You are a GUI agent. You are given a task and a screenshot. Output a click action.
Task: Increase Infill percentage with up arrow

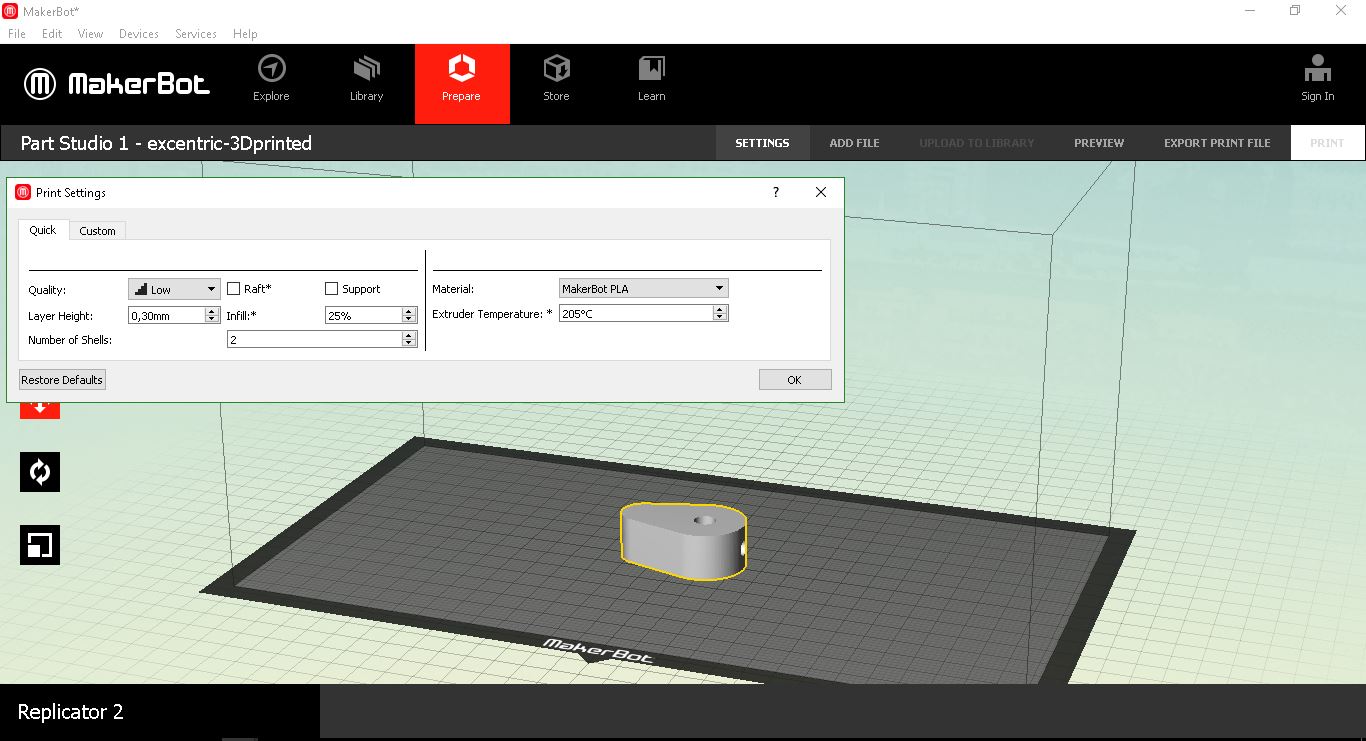click(x=409, y=311)
